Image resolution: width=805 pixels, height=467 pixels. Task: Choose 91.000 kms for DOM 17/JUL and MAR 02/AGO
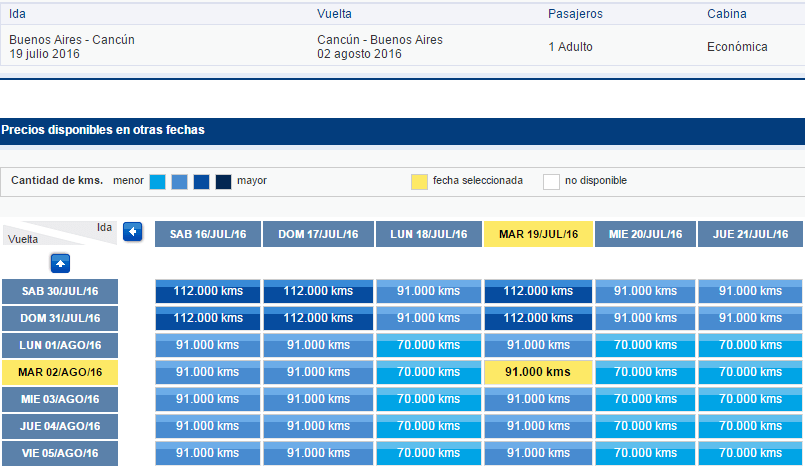tap(318, 372)
